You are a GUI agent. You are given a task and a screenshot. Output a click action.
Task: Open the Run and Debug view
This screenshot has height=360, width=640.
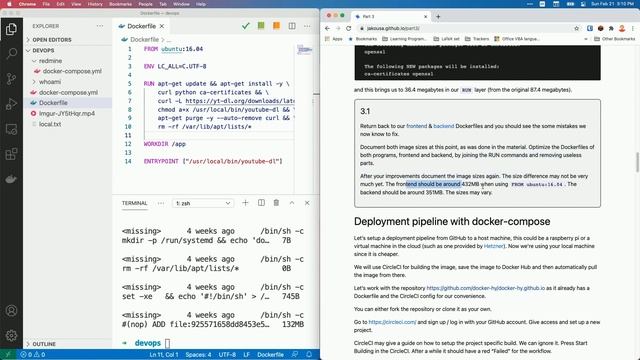coord(11,104)
